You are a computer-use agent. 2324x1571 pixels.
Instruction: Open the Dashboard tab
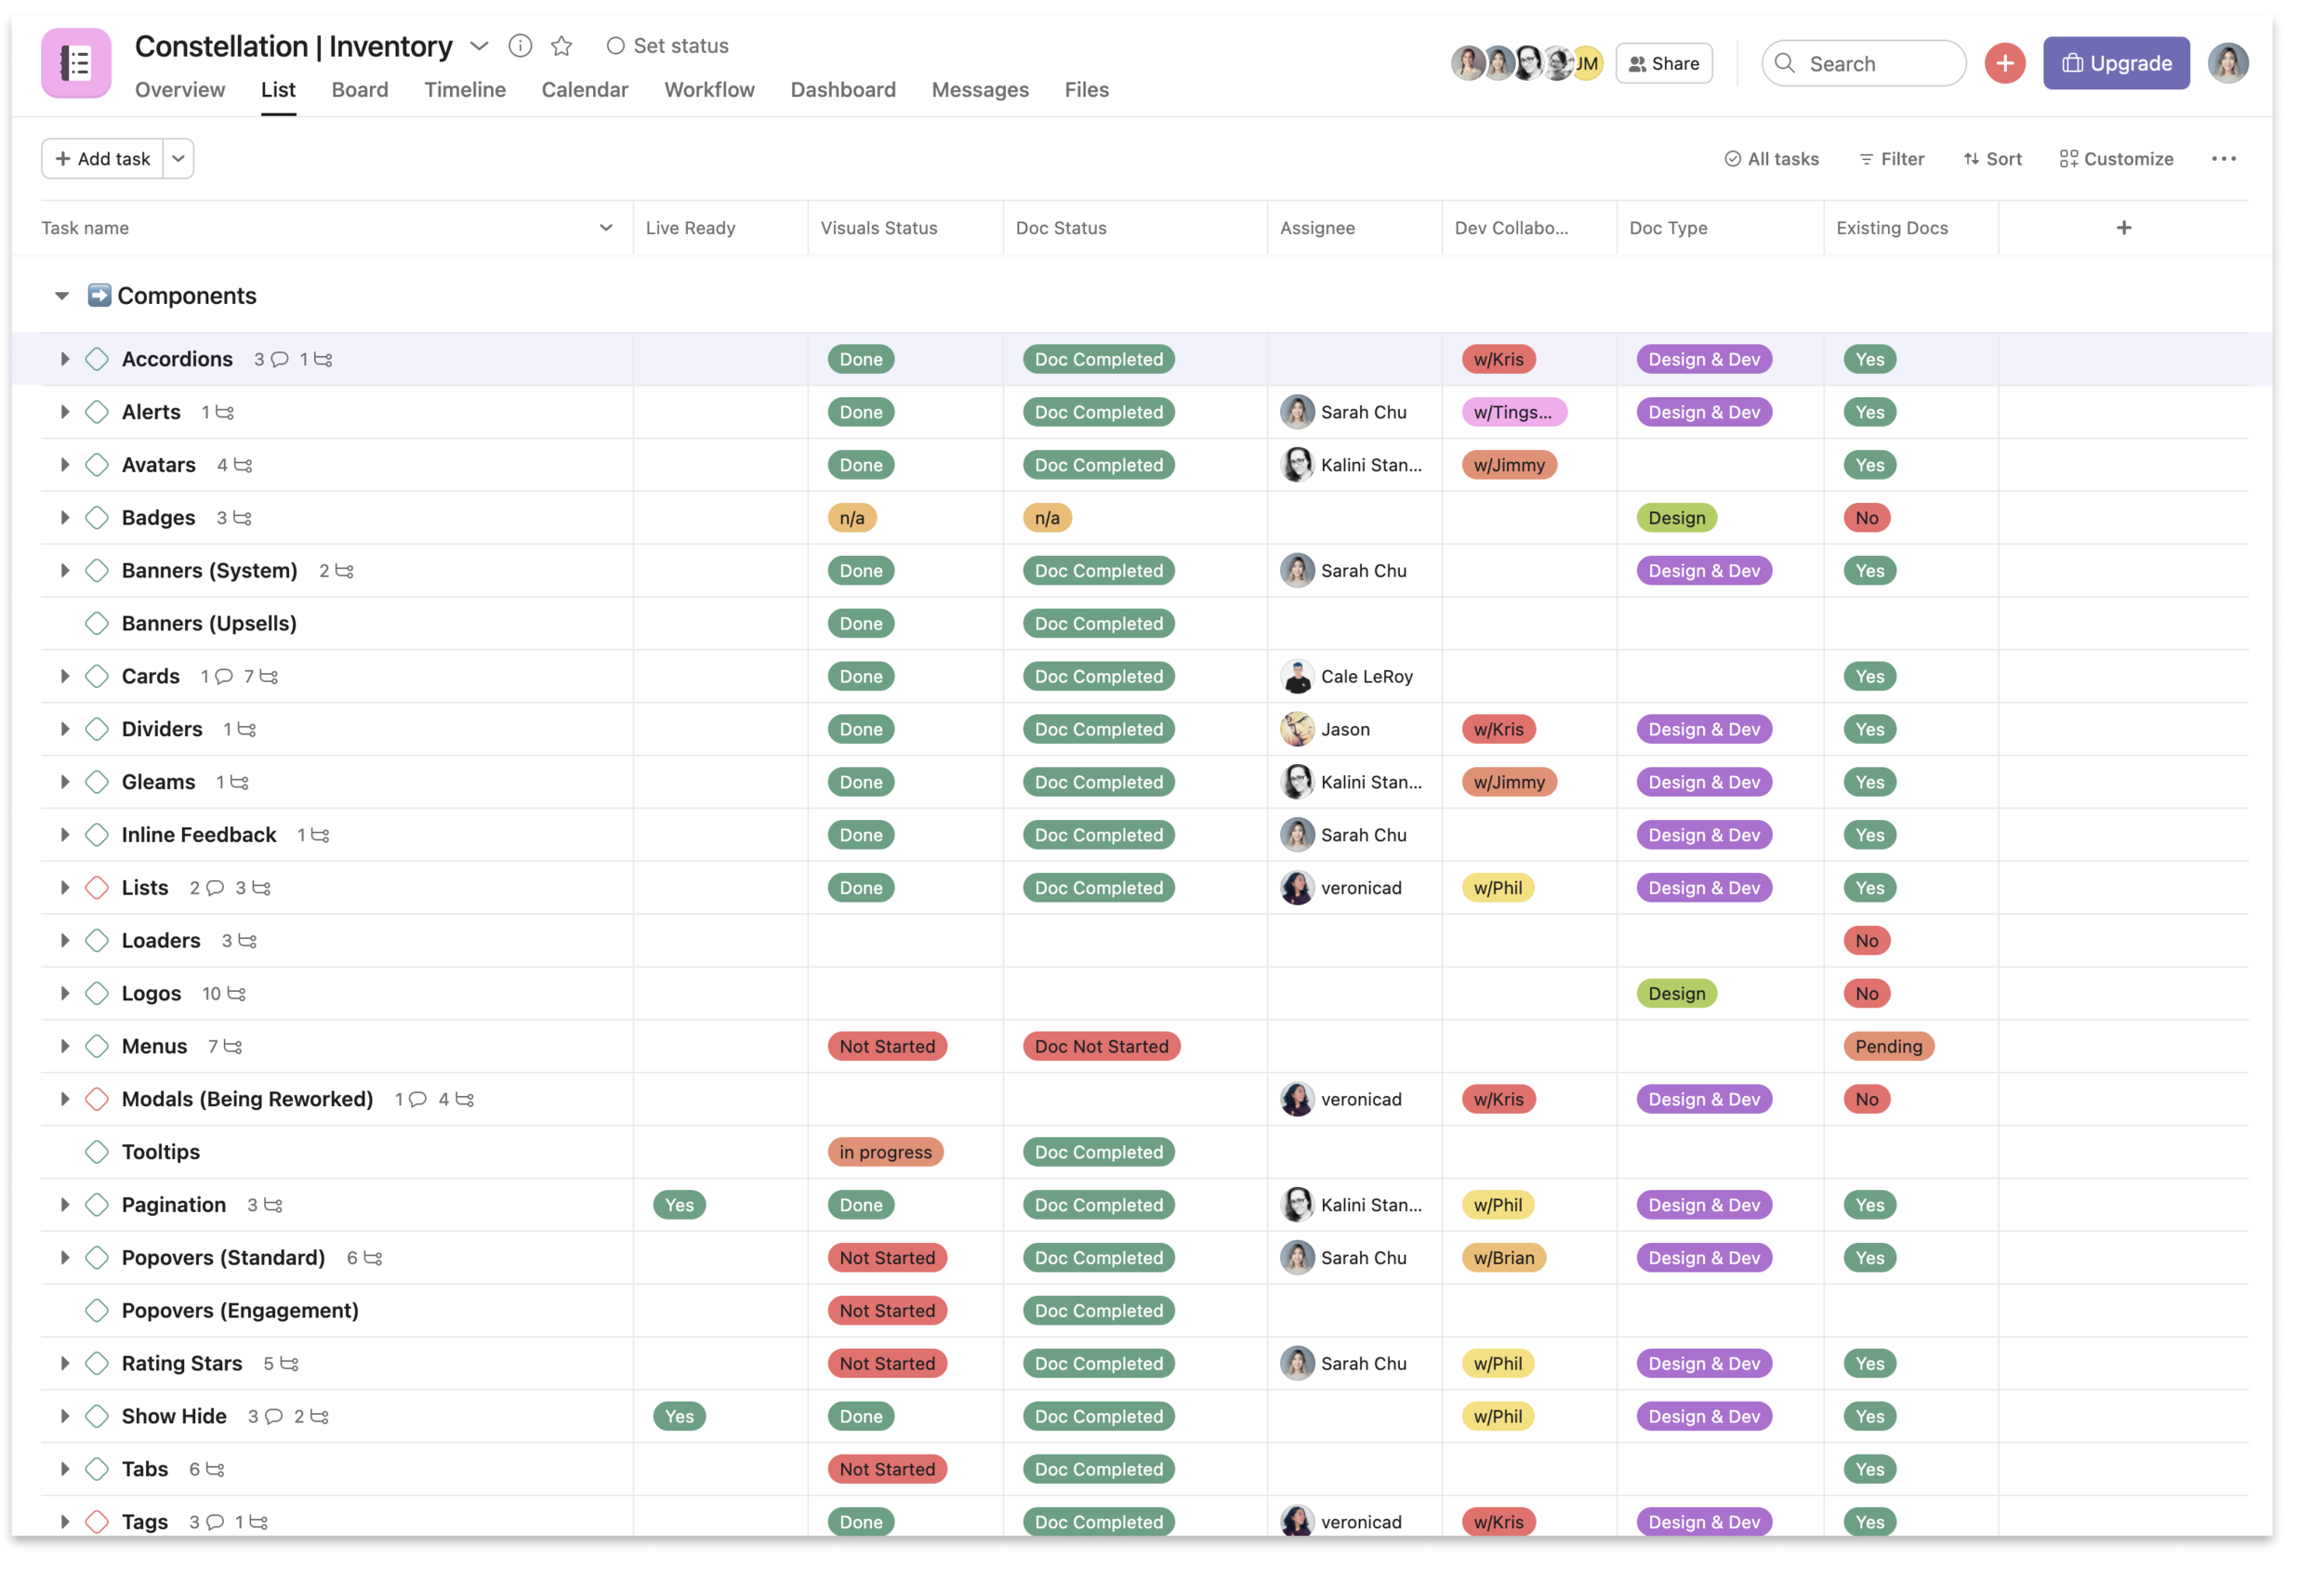click(x=842, y=90)
